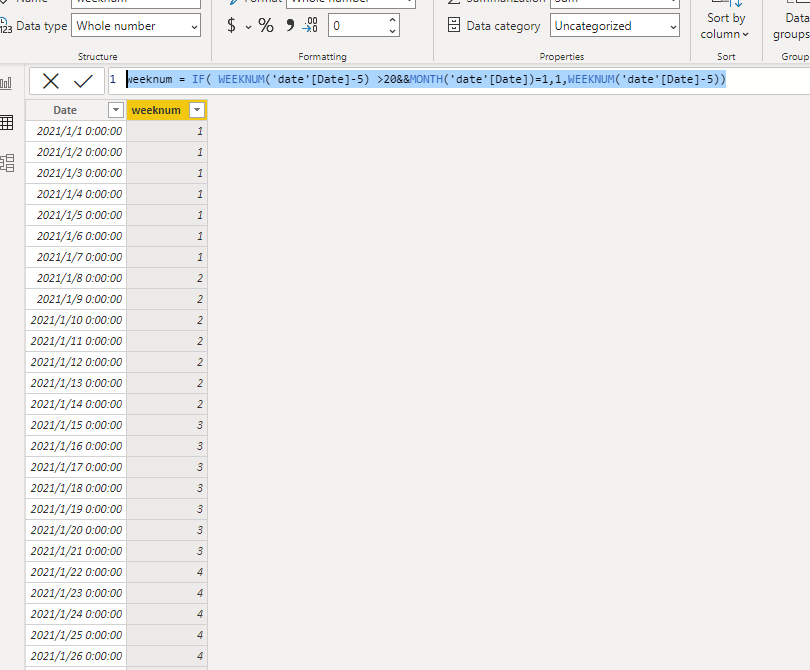Open the Report view from the sidebar

coord(6,83)
